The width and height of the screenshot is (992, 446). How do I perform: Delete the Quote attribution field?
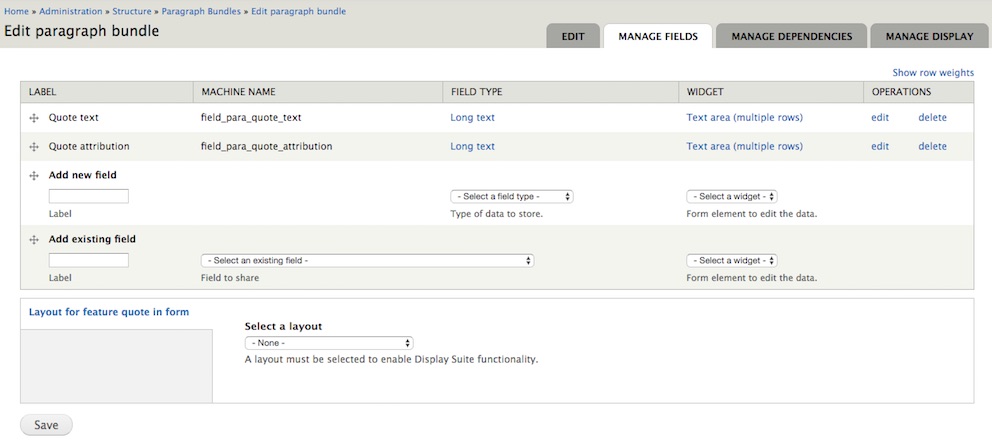click(x=932, y=147)
